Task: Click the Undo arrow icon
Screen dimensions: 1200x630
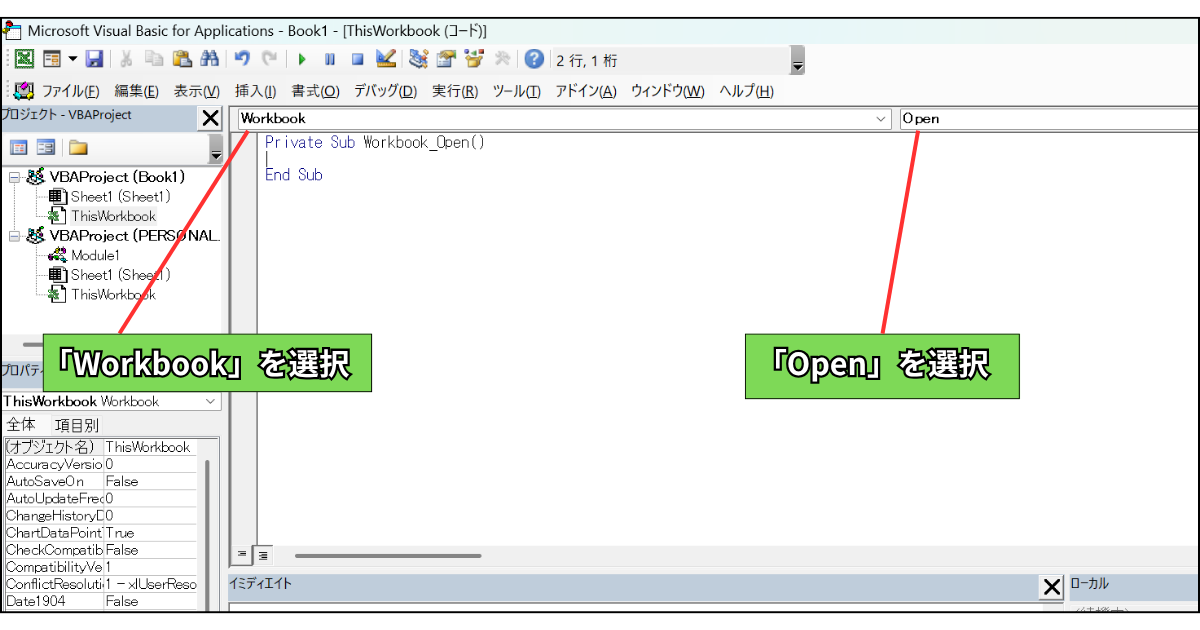Action: [243, 59]
